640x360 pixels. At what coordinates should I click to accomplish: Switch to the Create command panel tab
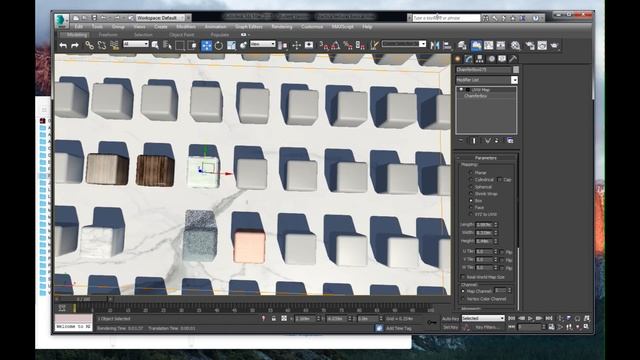(458, 59)
